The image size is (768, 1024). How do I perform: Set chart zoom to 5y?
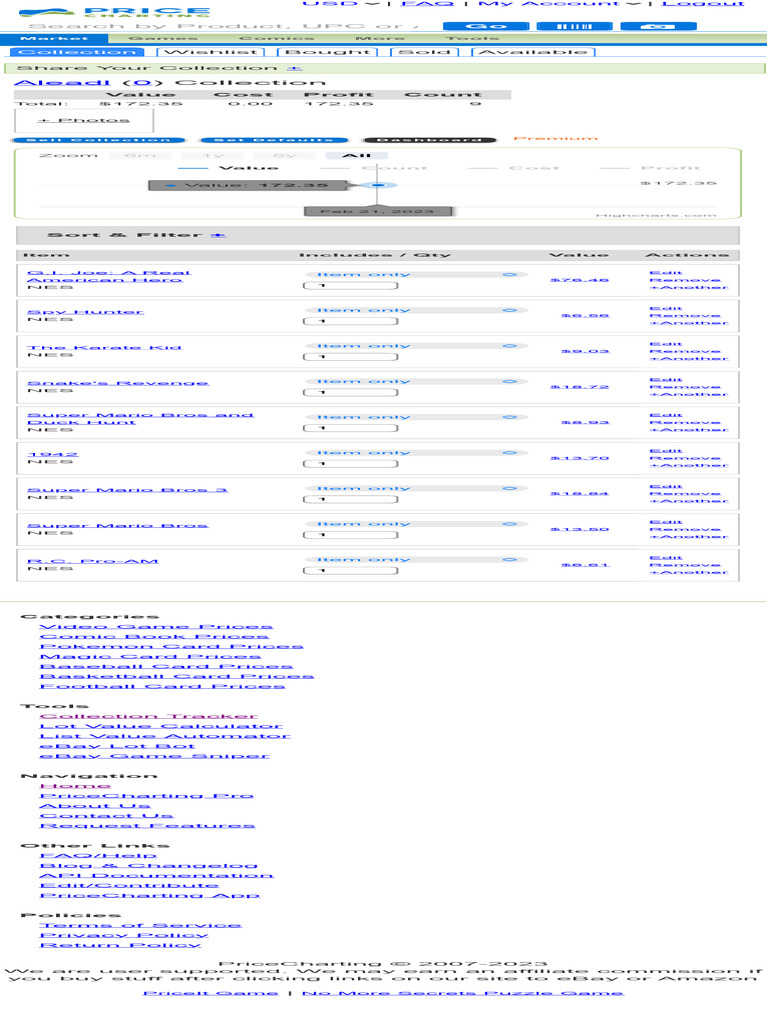285,155
